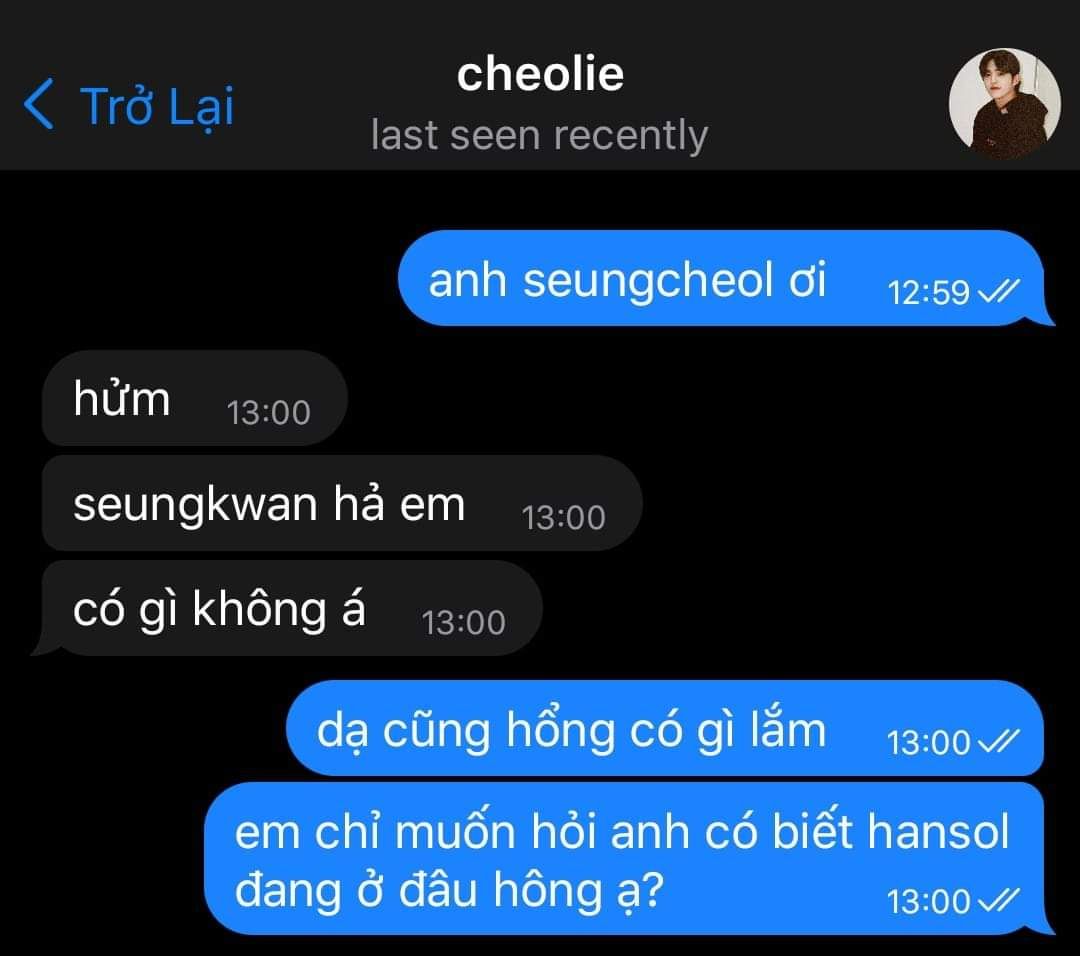
Task: Tap 13:00 timestamp on hansol message
Action: point(928,902)
